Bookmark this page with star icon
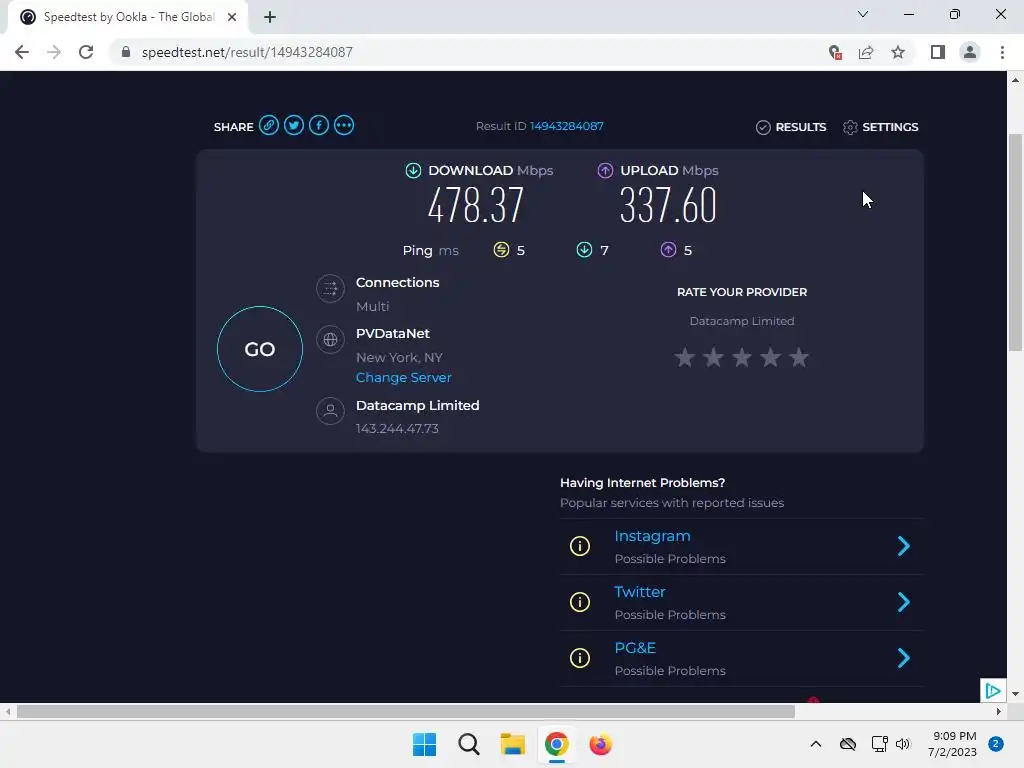Viewport: 1024px width, 768px height. tap(898, 52)
